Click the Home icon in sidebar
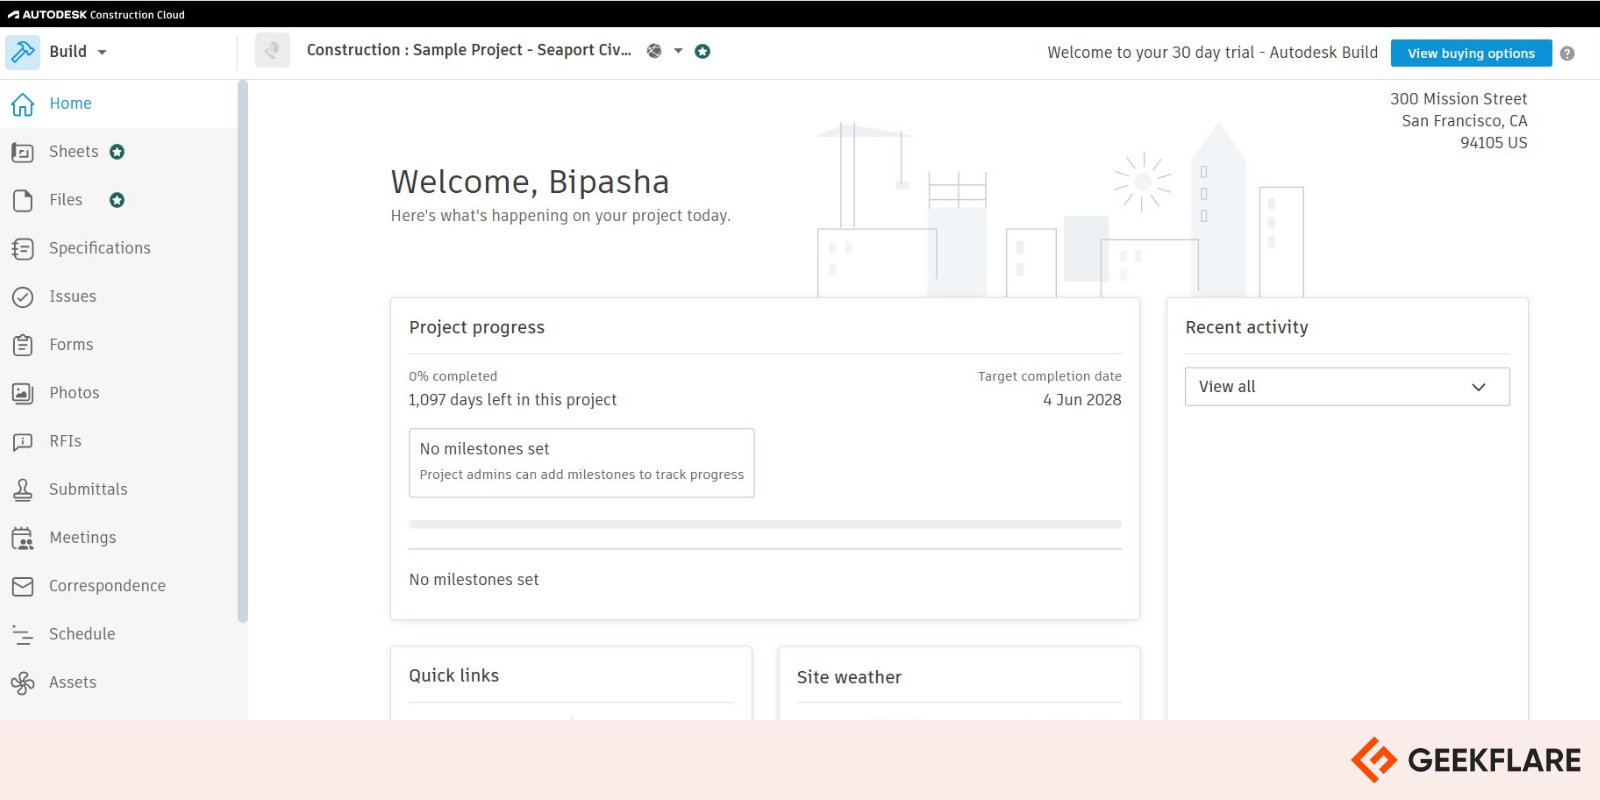Viewport: 1600px width, 800px height. pyautogui.click(x=22, y=104)
